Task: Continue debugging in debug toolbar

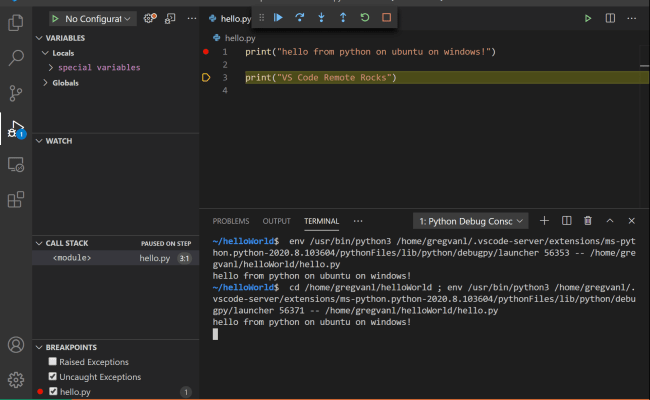Action: click(278, 17)
